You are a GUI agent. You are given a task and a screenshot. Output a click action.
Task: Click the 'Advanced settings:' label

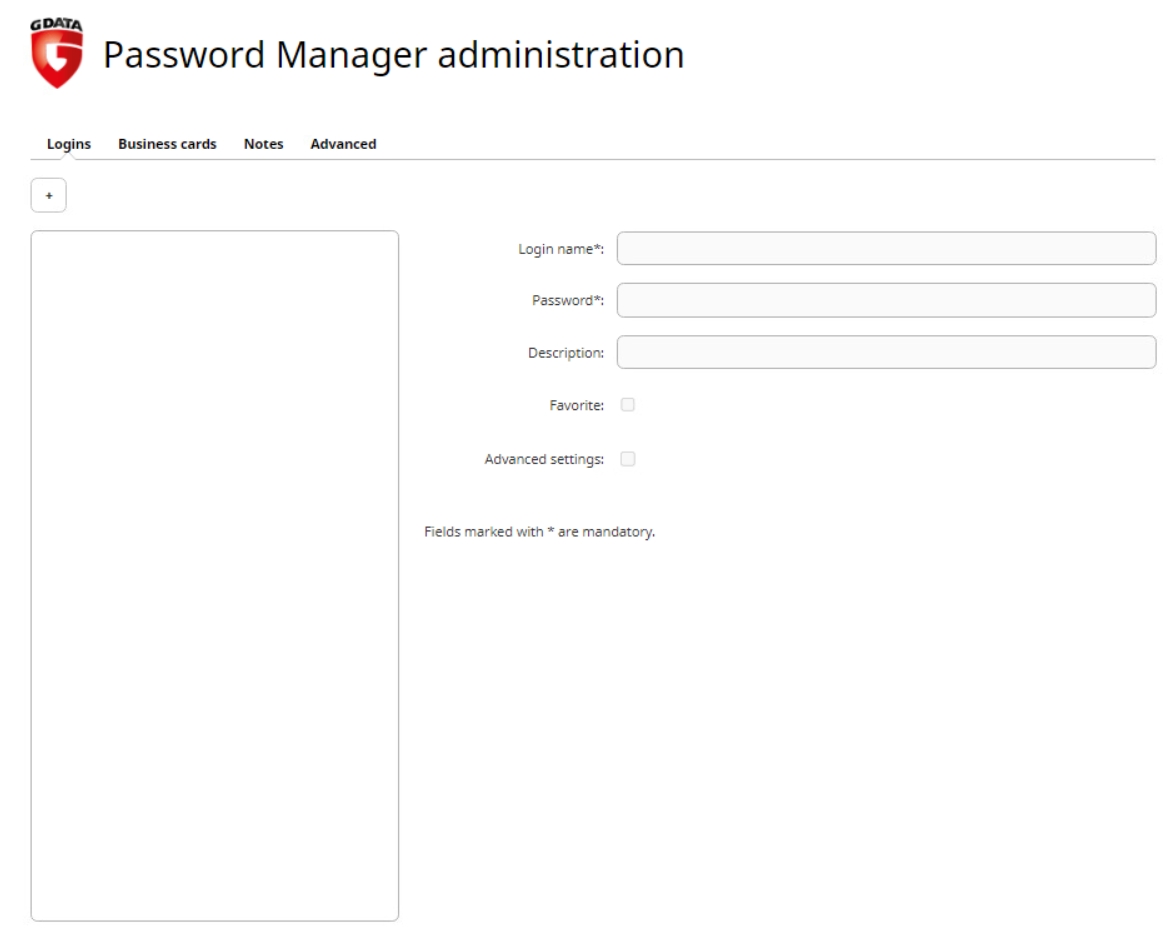tap(544, 459)
